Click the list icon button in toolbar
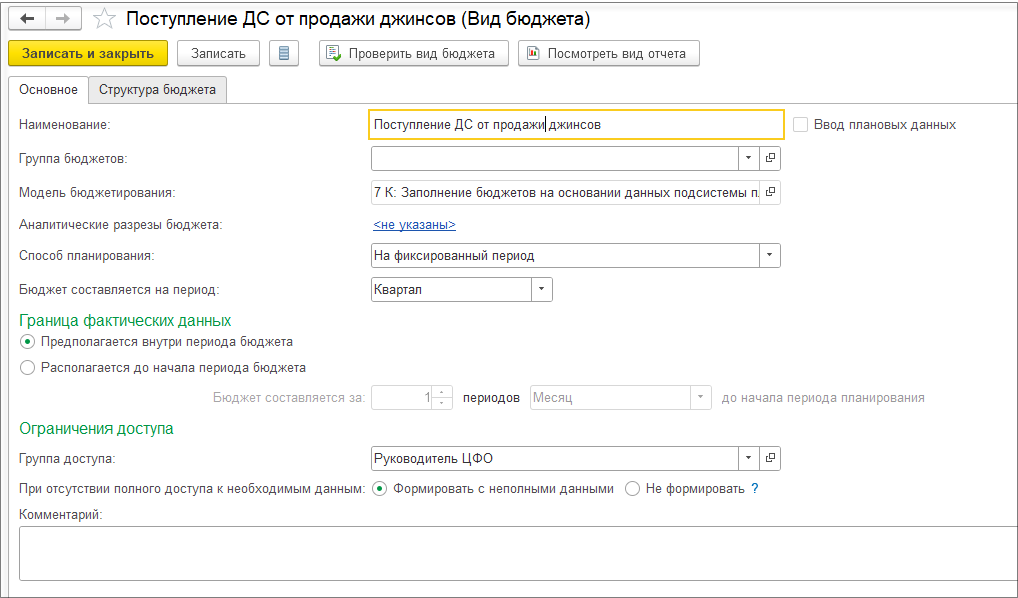 click(284, 53)
